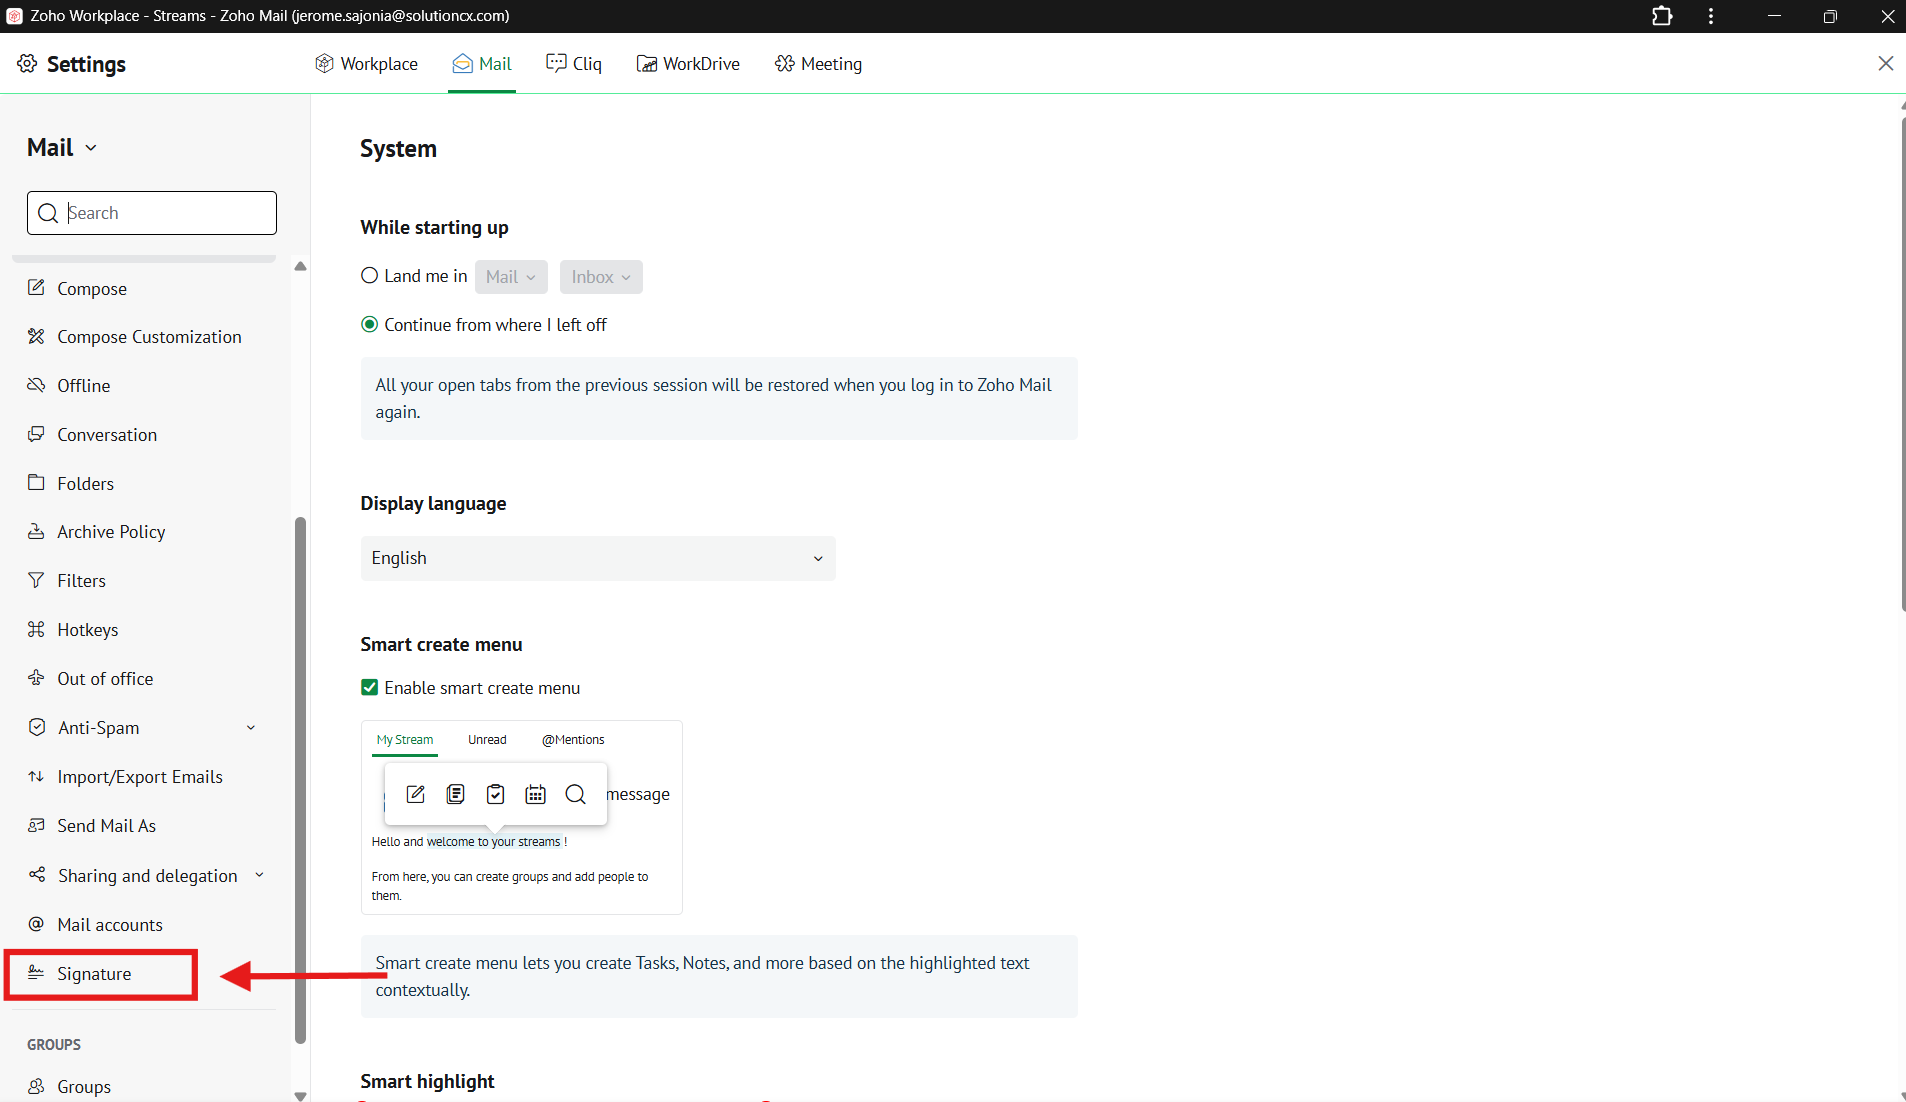Click the notes icon in smart create preview
Image resolution: width=1906 pixels, height=1102 pixels.
(456, 794)
